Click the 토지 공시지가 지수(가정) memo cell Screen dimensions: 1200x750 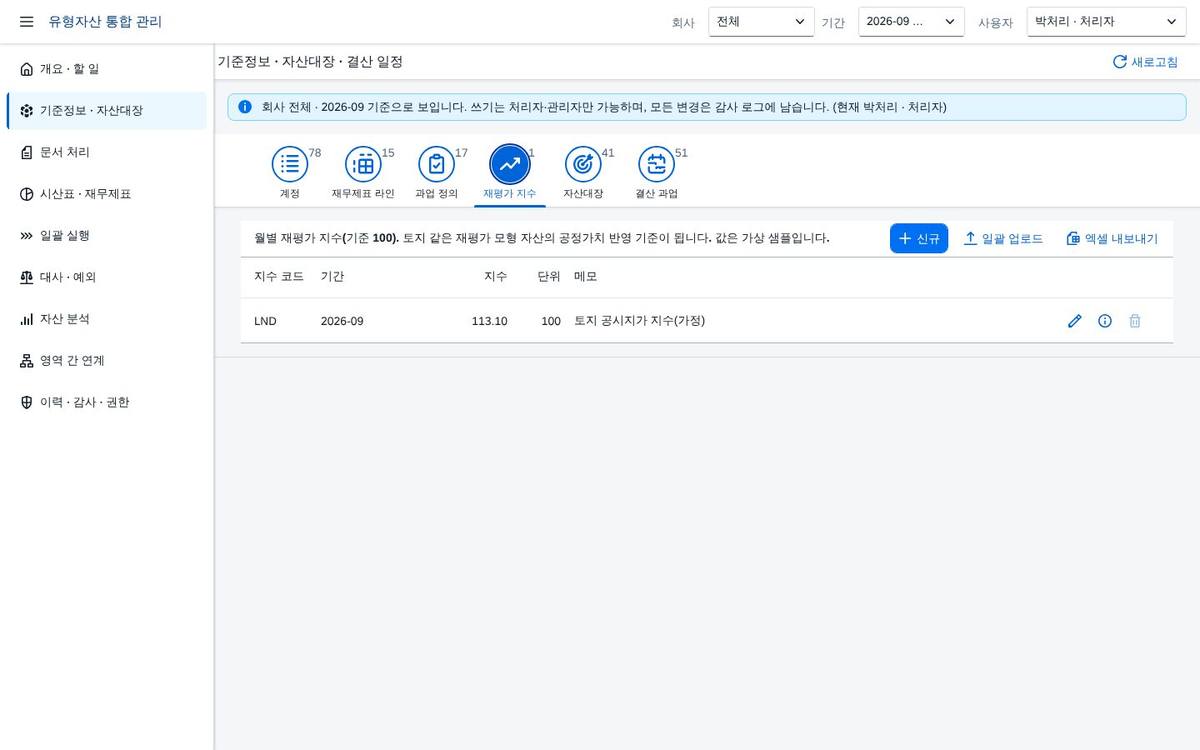pos(640,321)
